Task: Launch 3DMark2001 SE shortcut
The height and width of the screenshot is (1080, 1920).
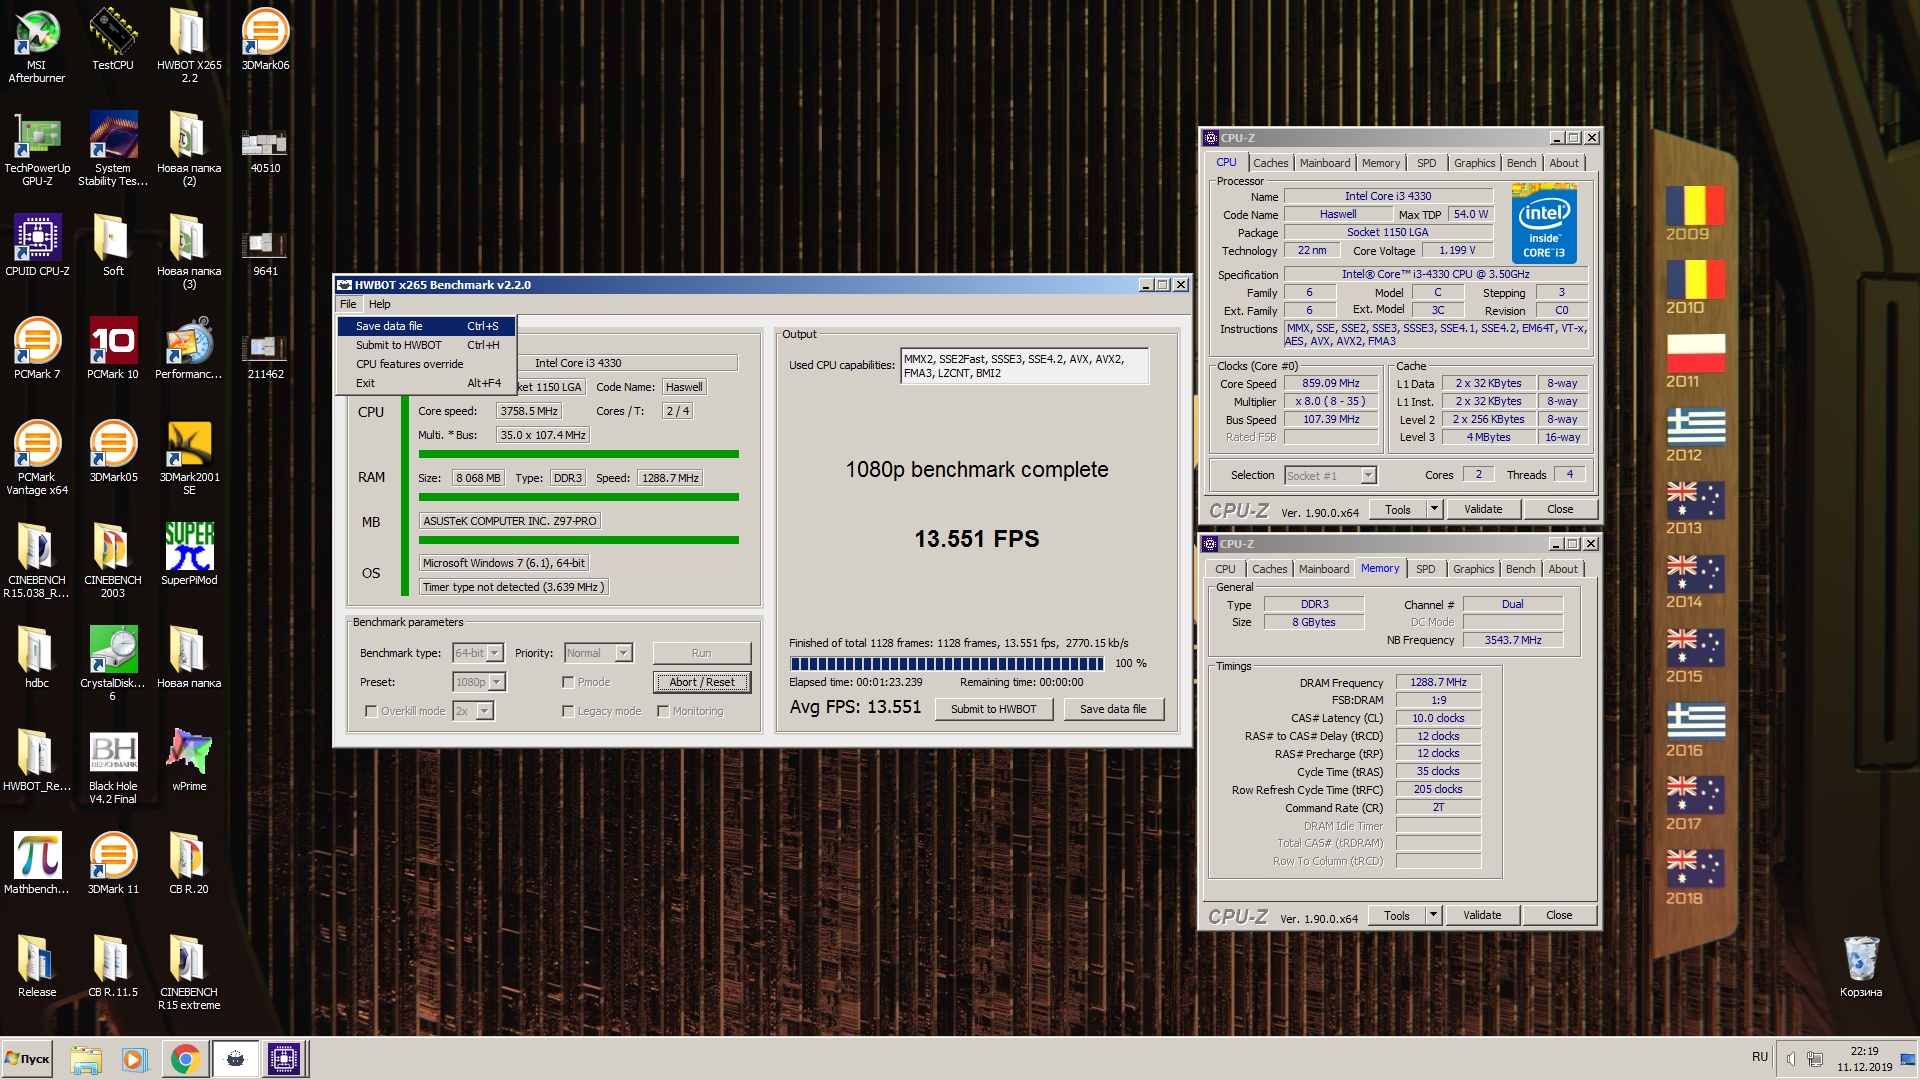Action: pos(189,457)
